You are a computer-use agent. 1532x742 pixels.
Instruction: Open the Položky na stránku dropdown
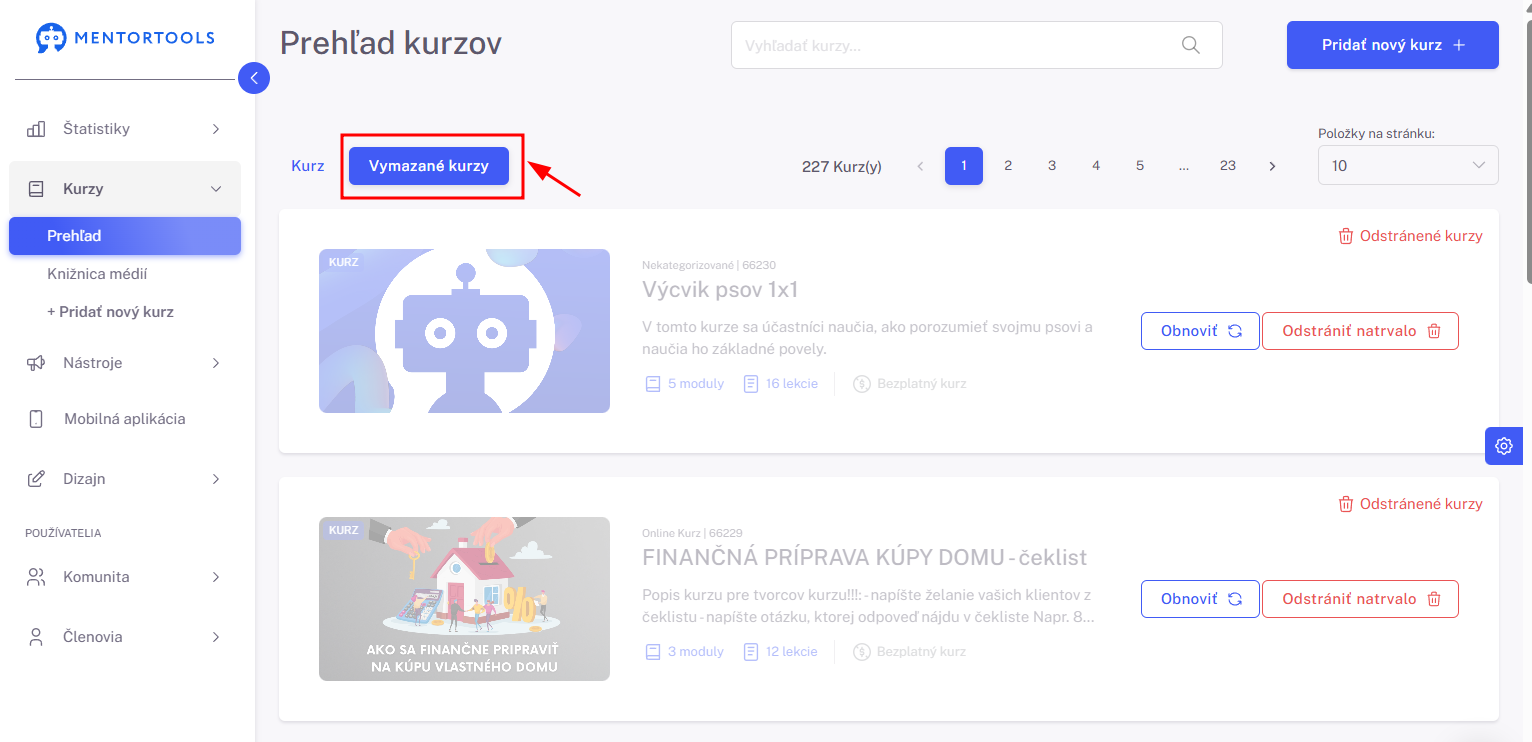(1408, 166)
